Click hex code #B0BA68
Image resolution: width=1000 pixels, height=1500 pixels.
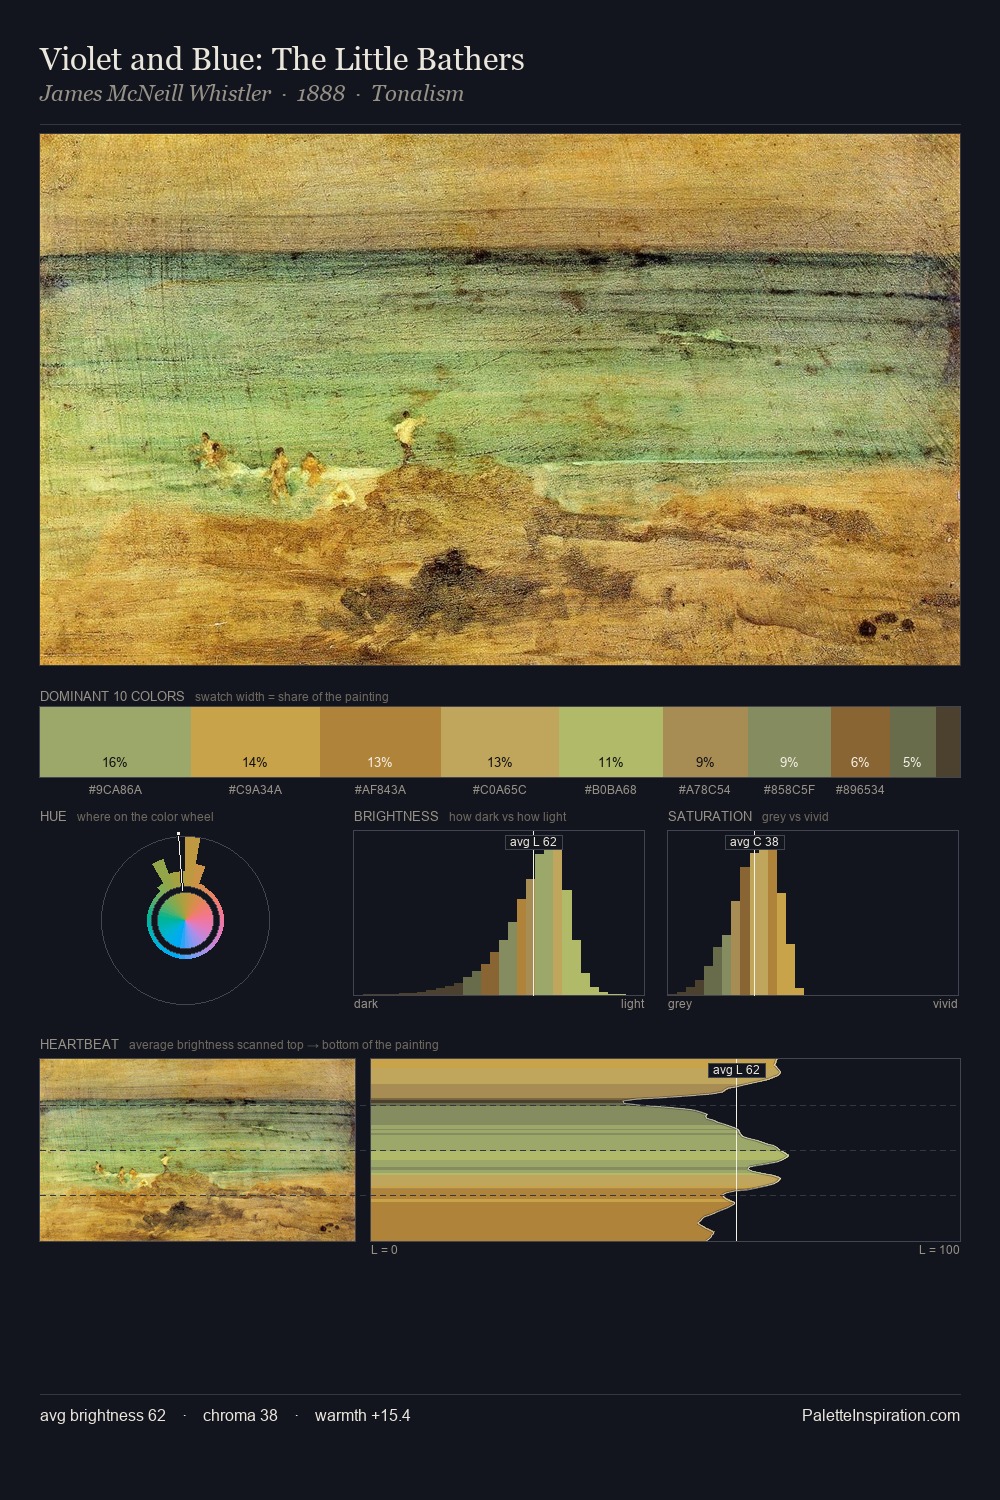[x=611, y=790]
